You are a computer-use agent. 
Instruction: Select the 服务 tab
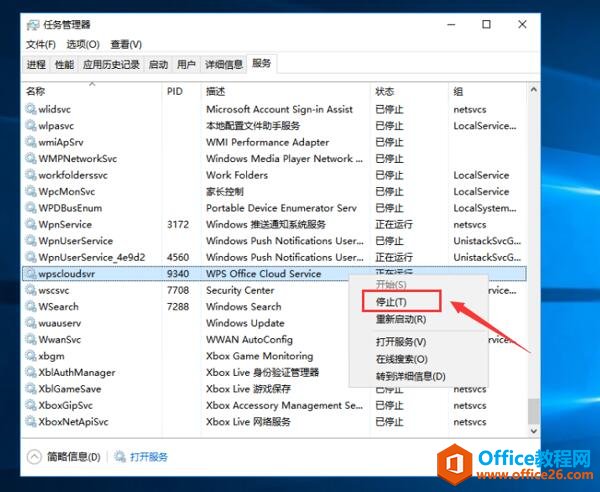click(262, 63)
